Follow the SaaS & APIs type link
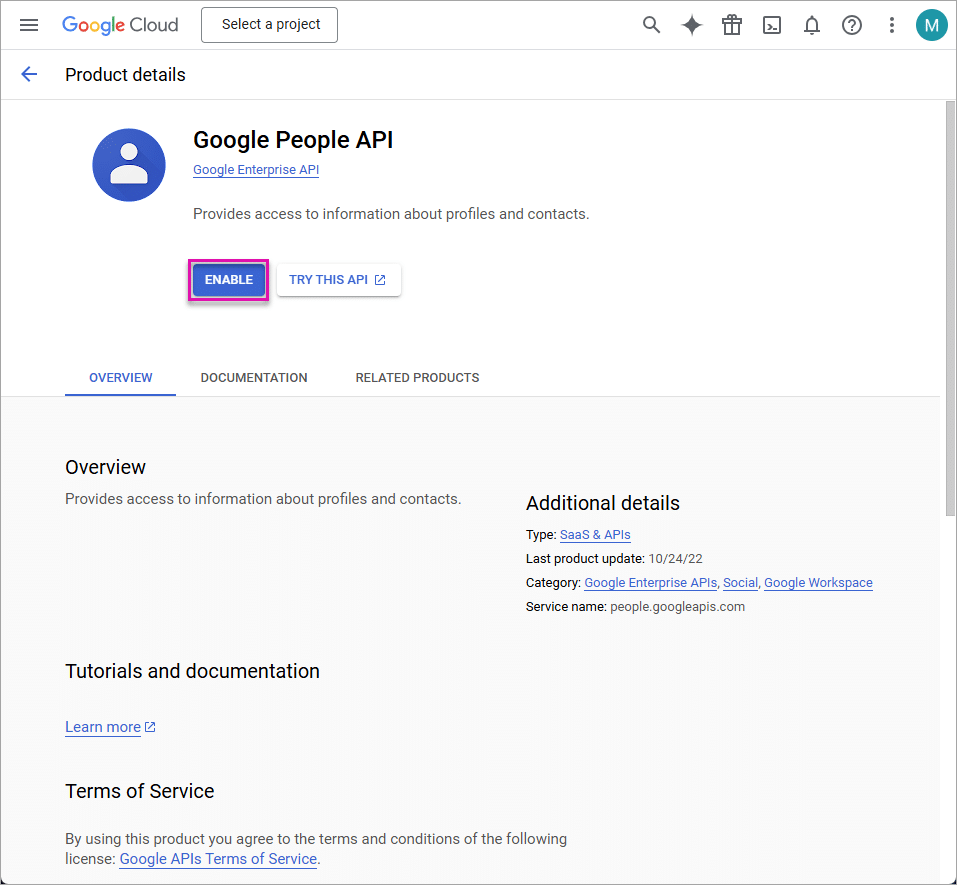The width and height of the screenshot is (957, 885). coord(595,535)
